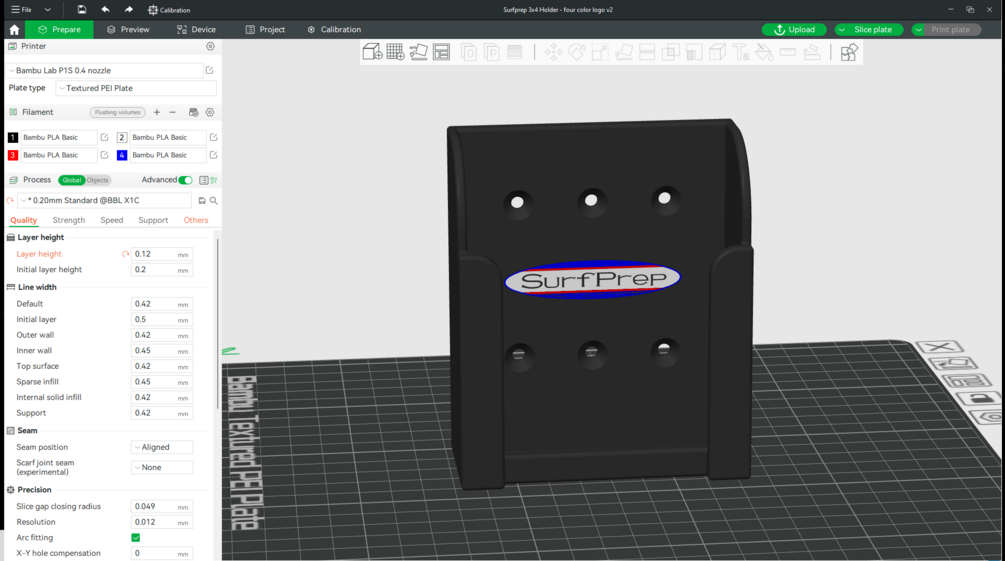1005x561 pixels.
Task: Switch to the Device tab
Action: 196,29
